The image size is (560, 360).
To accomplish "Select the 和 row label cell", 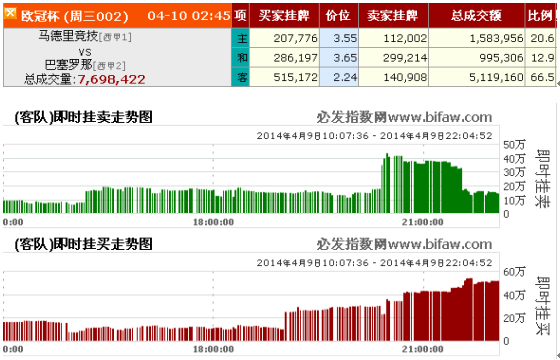I will pos(241,58).
